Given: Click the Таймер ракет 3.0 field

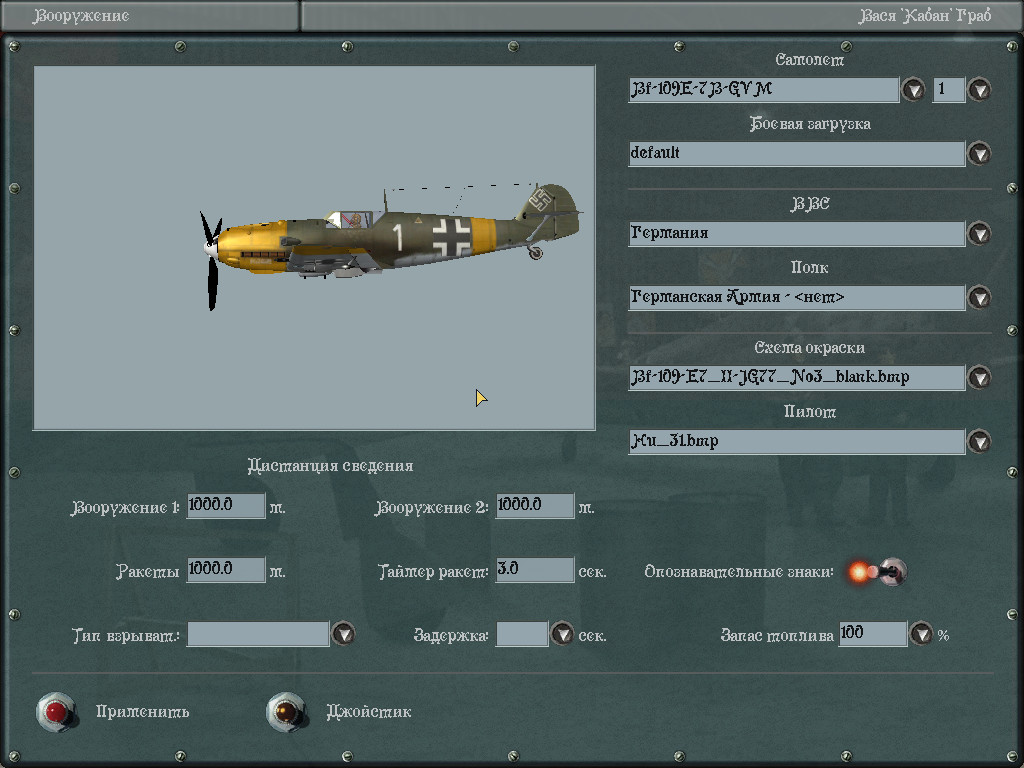Looking at the screenshot, I should pos(535,569).
